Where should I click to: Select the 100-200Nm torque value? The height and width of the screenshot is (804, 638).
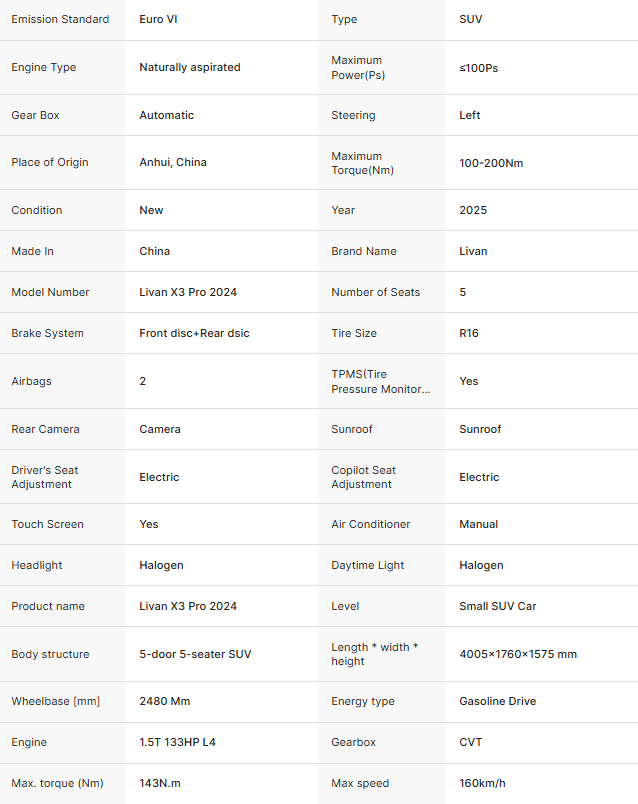[x=491, y=162]
